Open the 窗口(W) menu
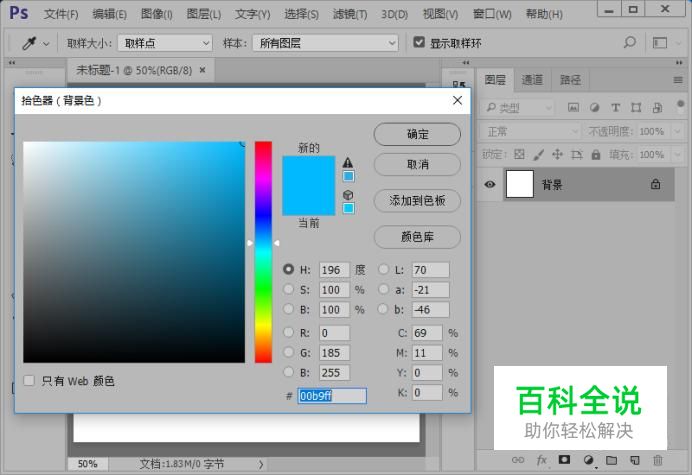Viewport: 692px width, 475px height. point(492,14)
